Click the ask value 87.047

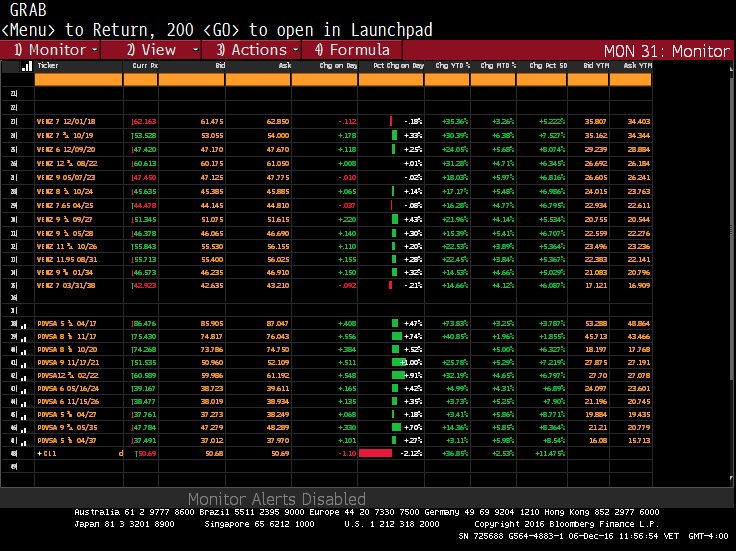278,324
